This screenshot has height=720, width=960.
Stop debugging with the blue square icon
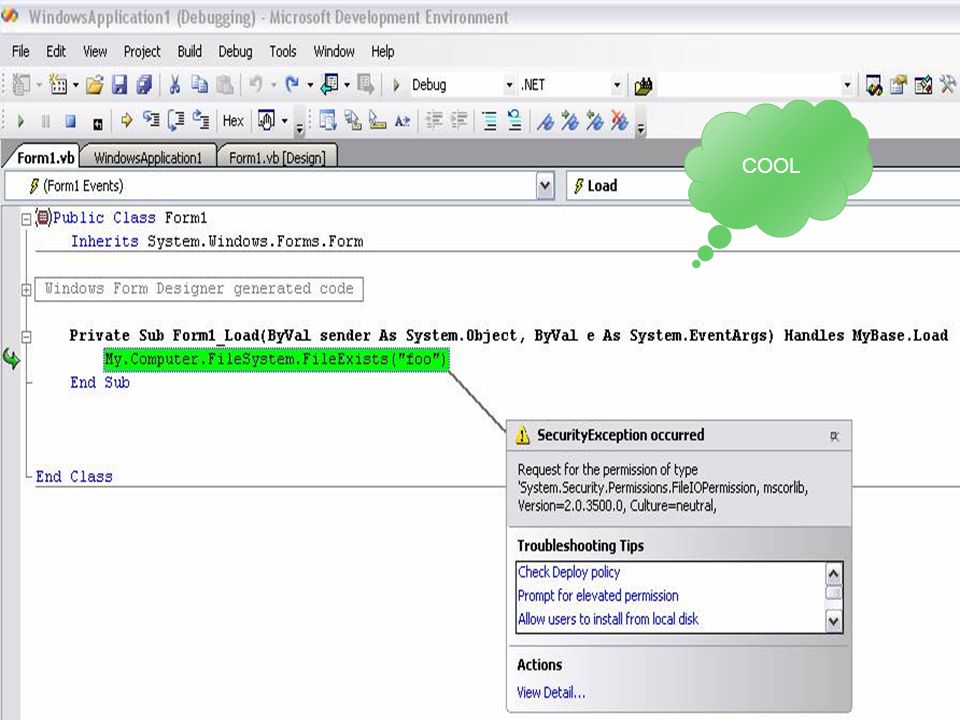tap(70, 121)
